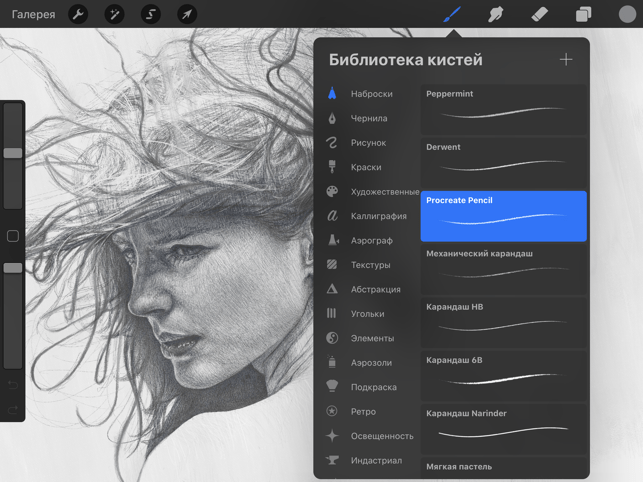Tap the Brush tool icon
The width and height of the screenshot is (643, 482).
452,14
